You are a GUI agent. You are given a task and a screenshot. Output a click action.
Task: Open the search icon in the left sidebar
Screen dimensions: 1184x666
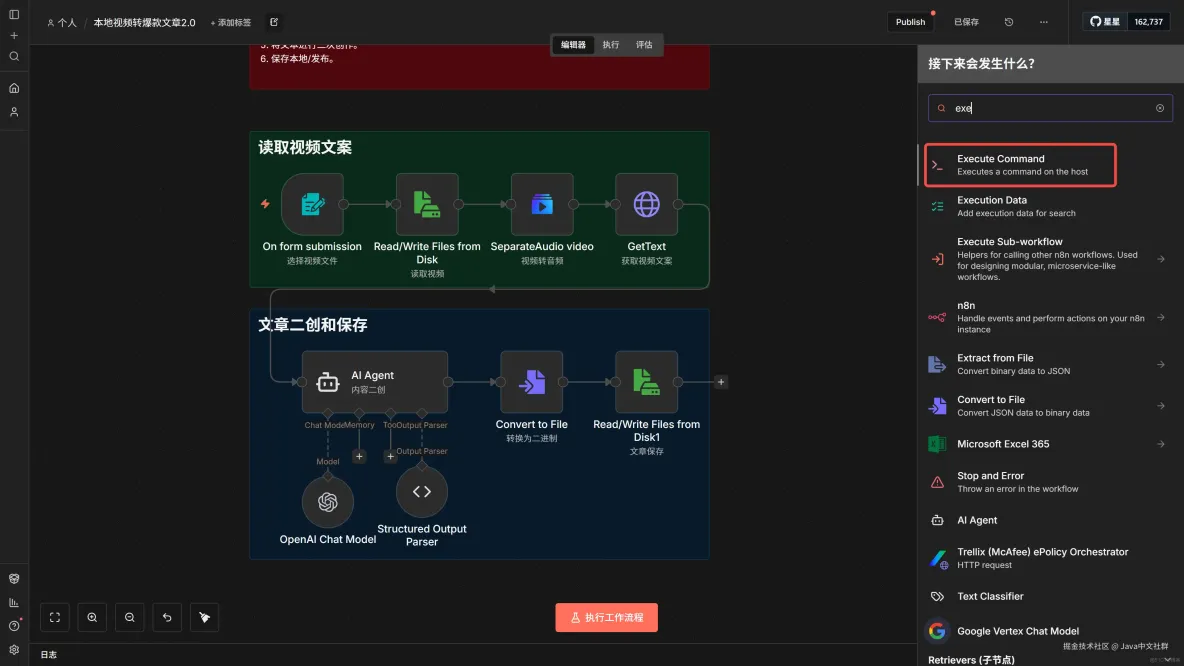click(14, 56)
